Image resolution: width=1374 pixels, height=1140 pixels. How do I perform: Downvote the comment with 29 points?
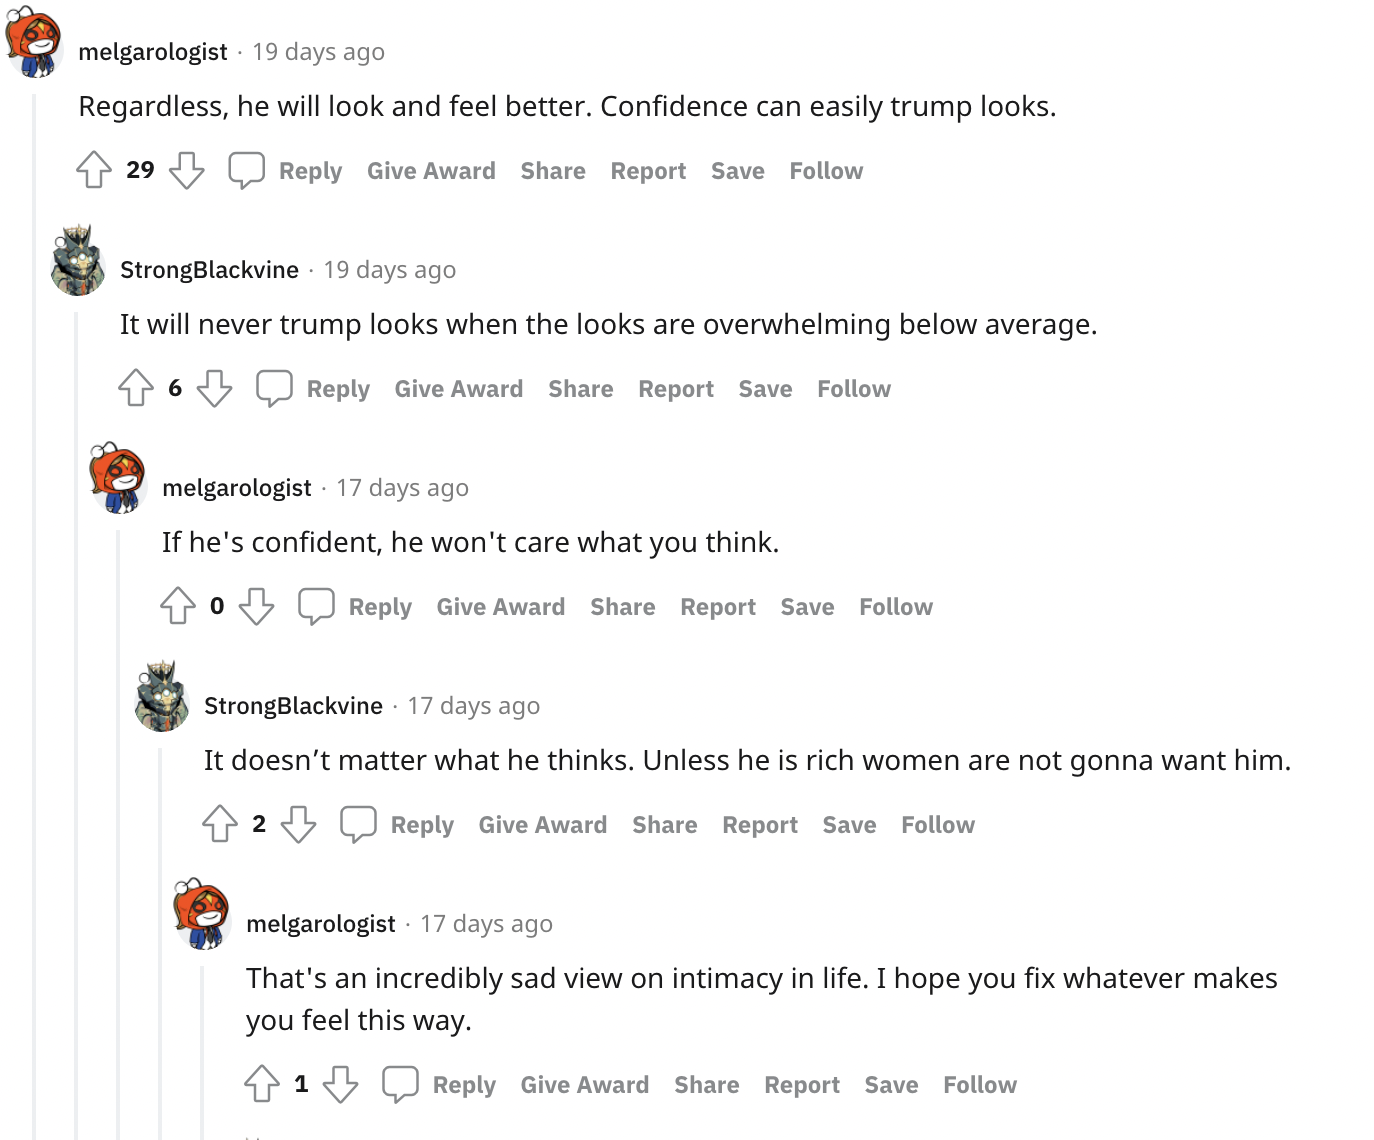[x=186, y=170]
